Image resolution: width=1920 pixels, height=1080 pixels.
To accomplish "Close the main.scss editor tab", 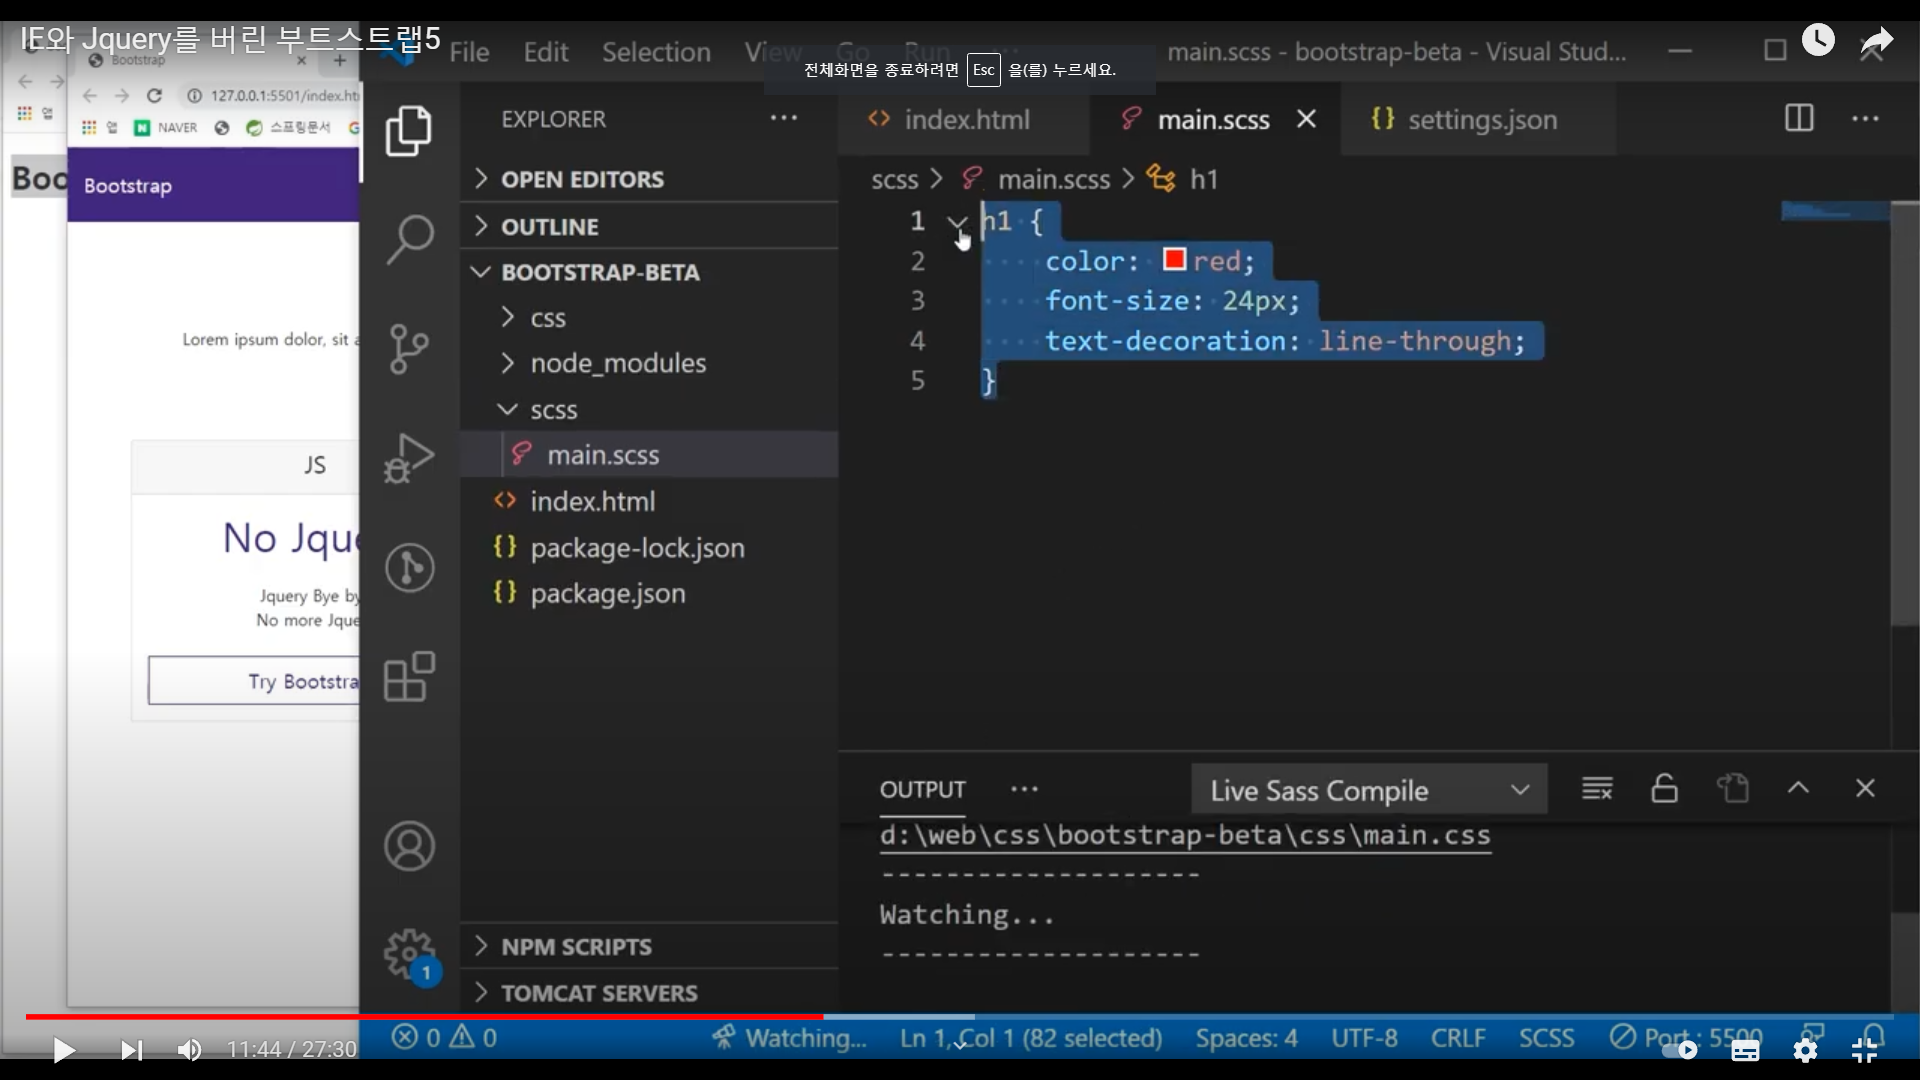I will point(1306,119).
